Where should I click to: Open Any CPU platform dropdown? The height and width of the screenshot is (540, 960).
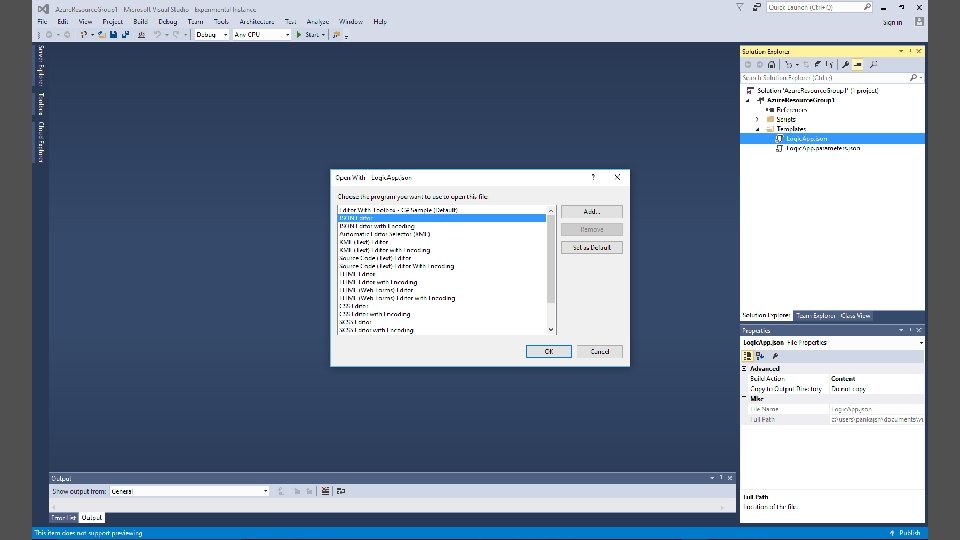point(287,35)
